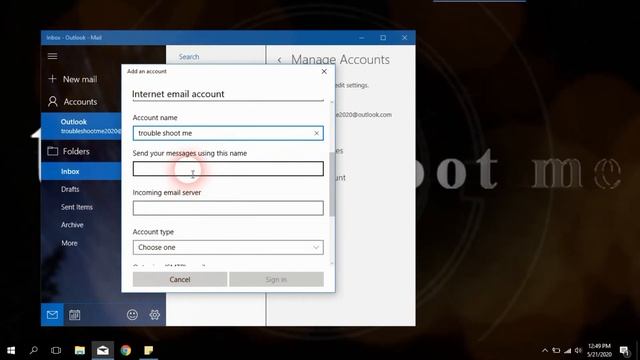The width and height of the screenshot is (640, 360).
Task: Open Mail settings gear icon
Action: point(155,315)
